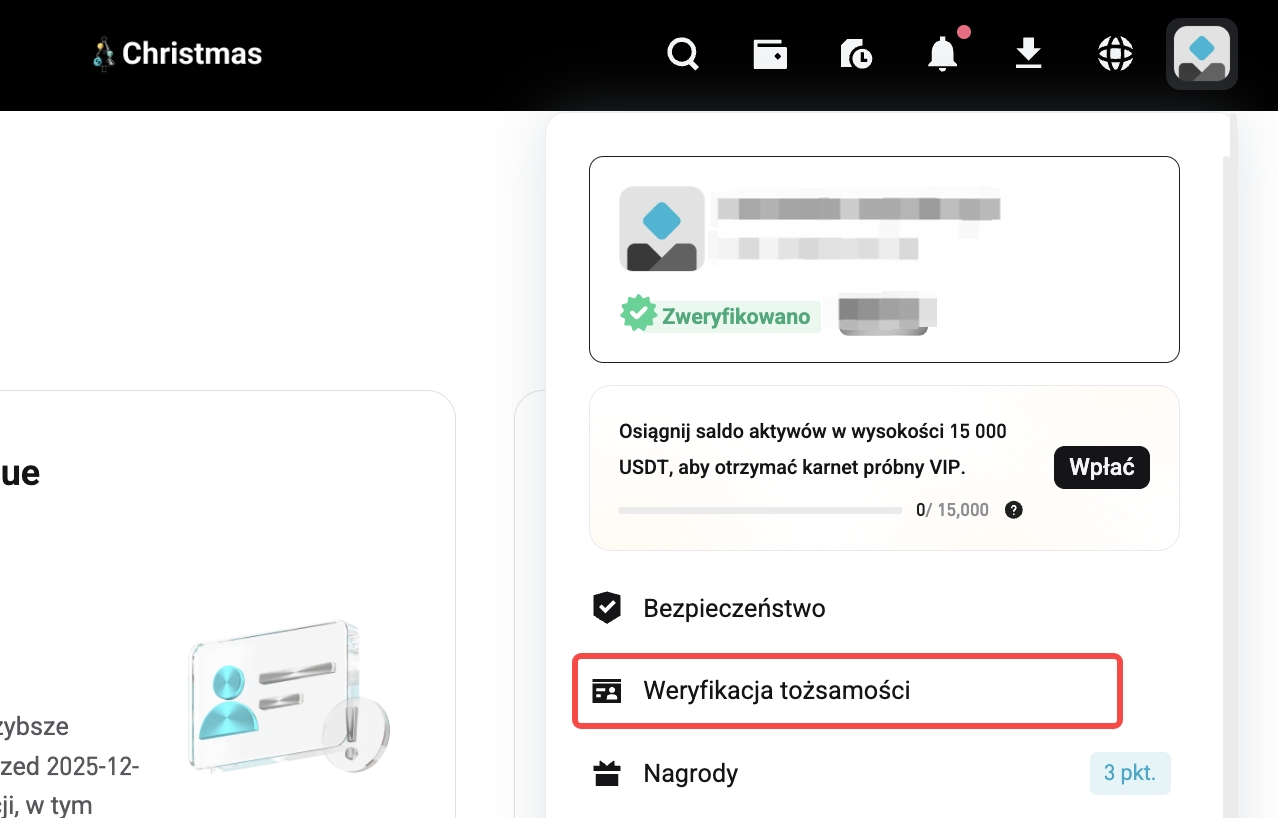
Task: Select the Bezpieczeństwo menu entry
Action: click(x=733, y=607)
